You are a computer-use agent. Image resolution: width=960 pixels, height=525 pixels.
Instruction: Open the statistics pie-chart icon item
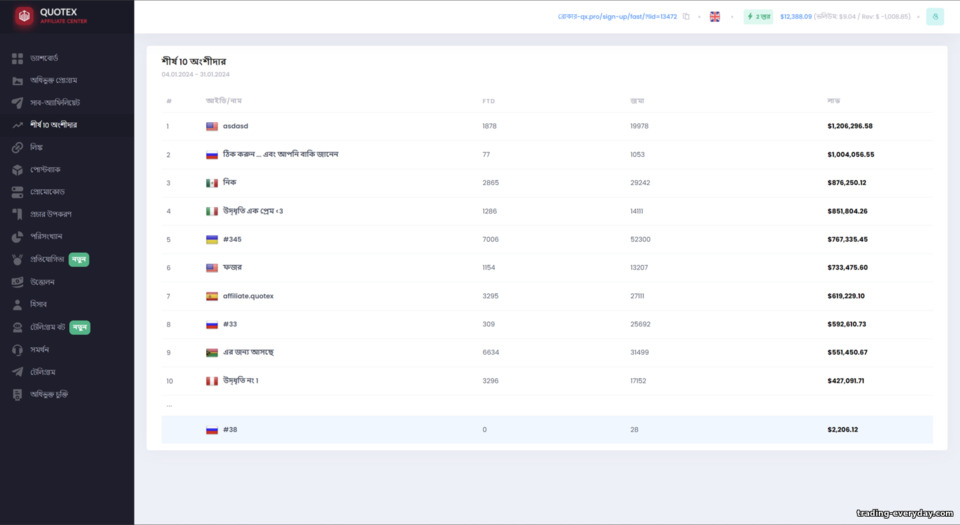pyautogui.click(x=17, y=237)
